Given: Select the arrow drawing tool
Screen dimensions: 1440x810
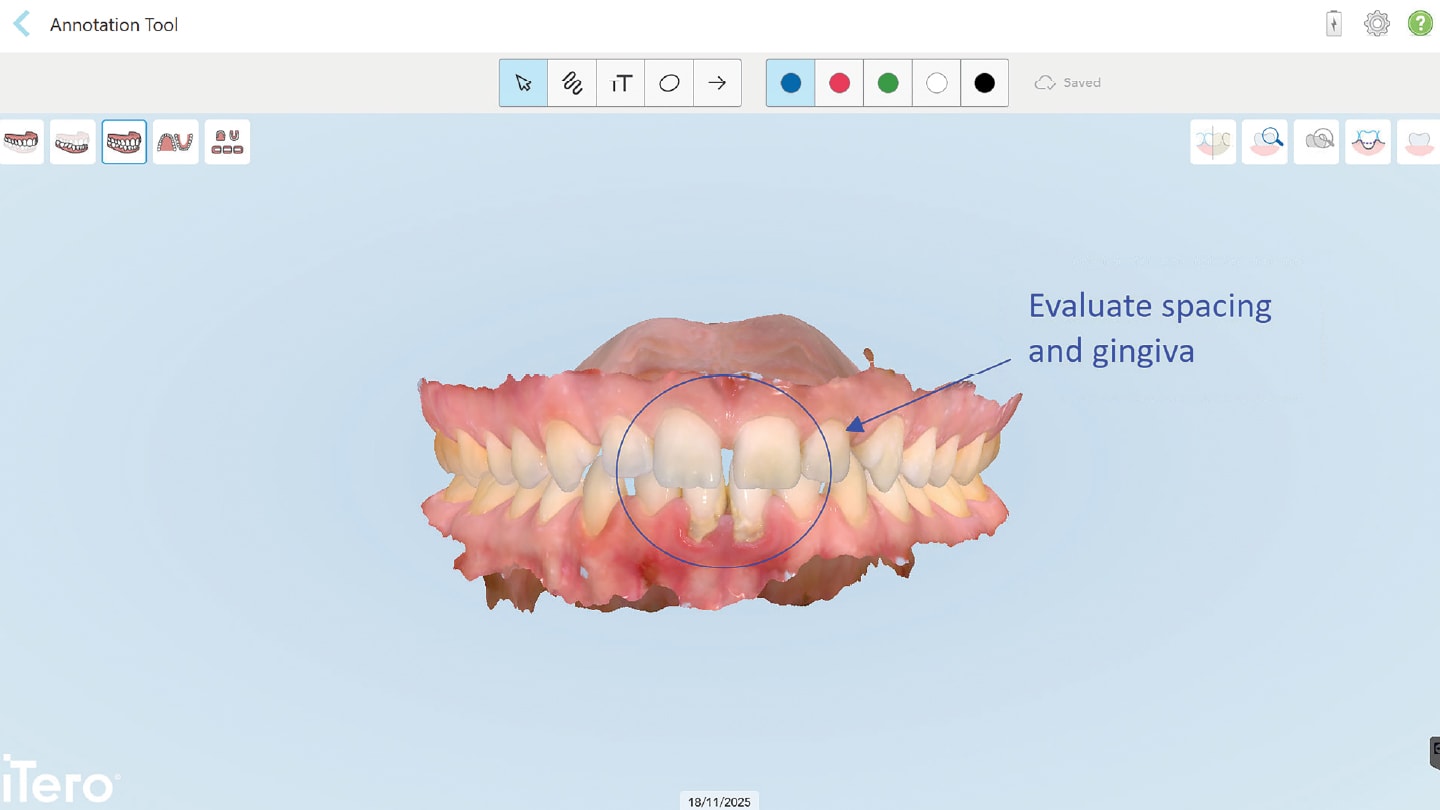Looking at the screenshot, I should point(717,83).
